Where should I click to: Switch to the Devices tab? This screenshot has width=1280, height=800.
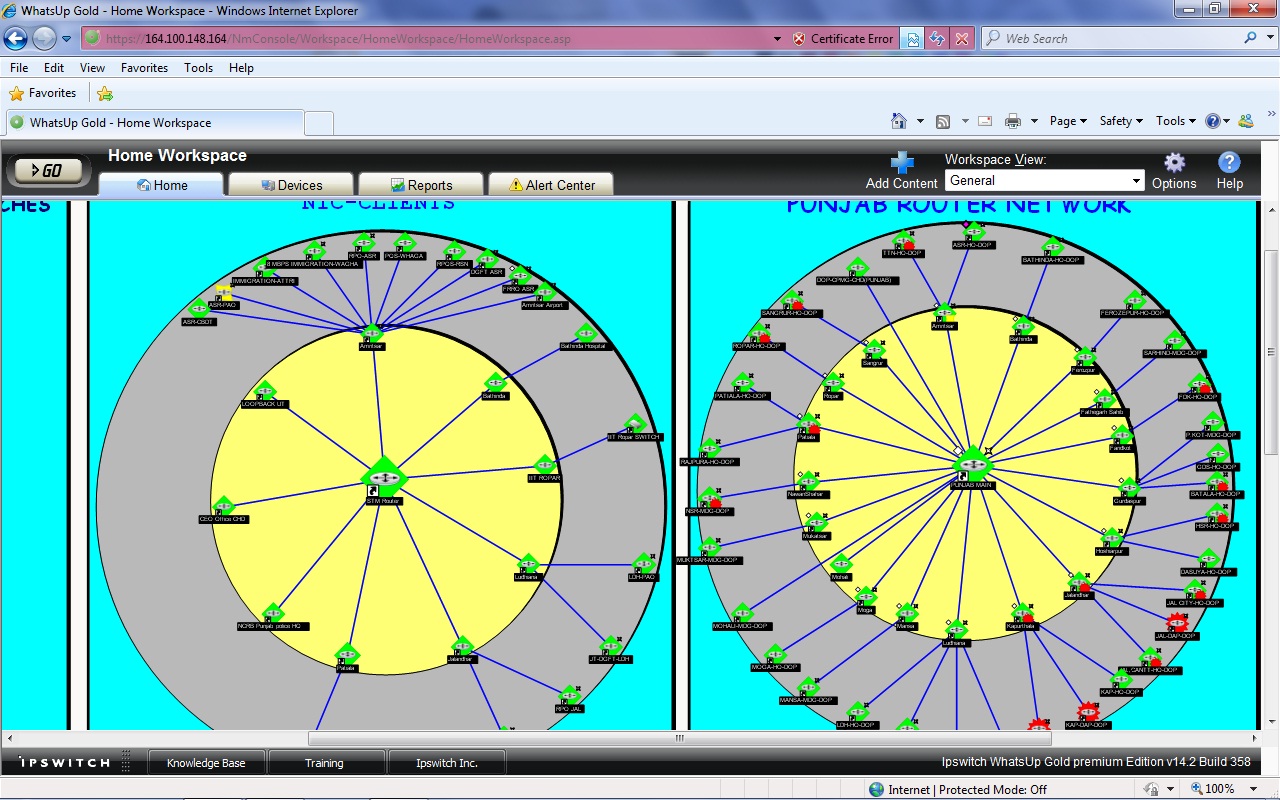tap(291, 185)
